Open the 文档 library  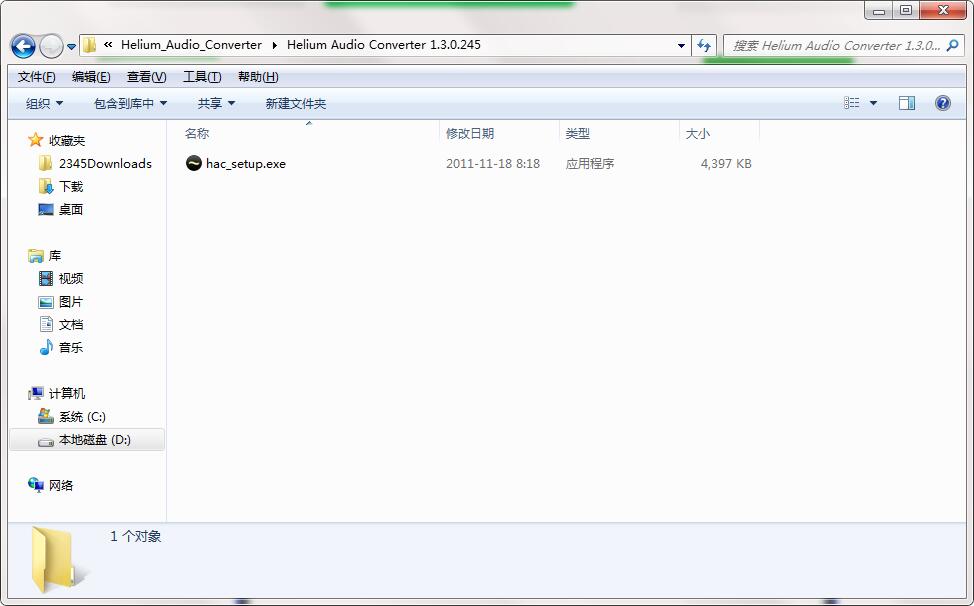click(x=71, y=325)
